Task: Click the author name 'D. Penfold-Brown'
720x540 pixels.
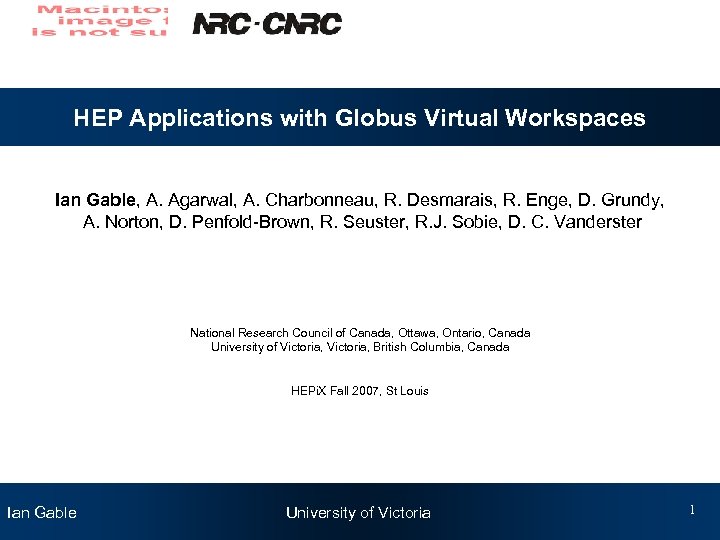Action: (239, 222)
